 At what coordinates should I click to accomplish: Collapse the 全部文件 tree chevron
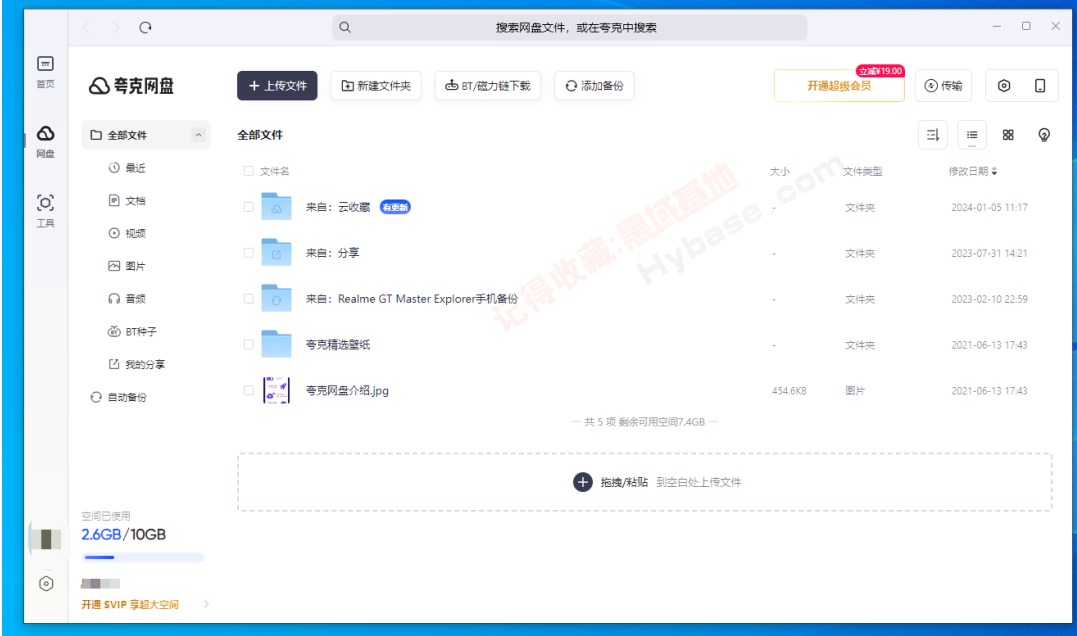click(x=199, y=135)
